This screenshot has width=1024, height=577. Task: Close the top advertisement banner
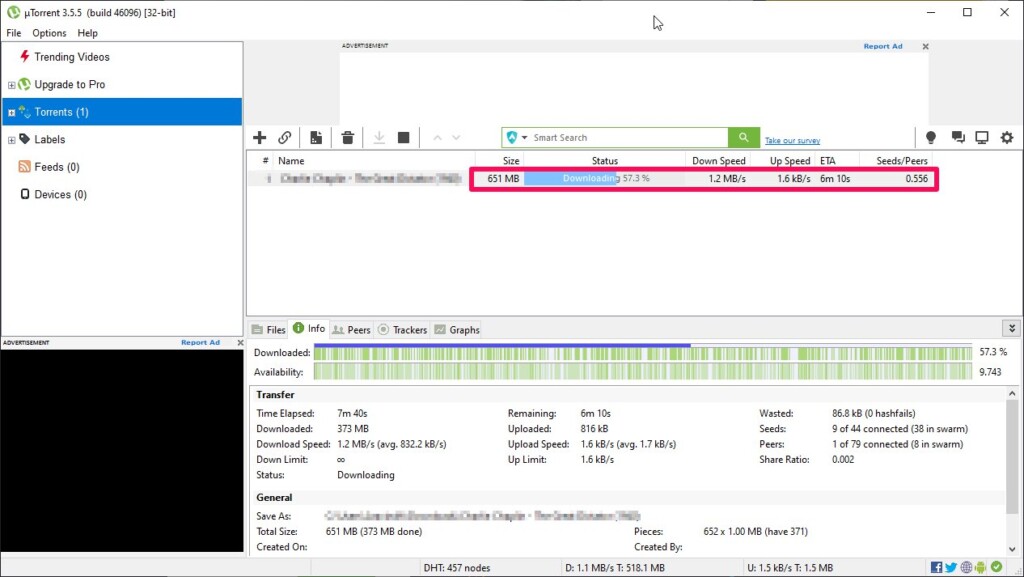925,46
